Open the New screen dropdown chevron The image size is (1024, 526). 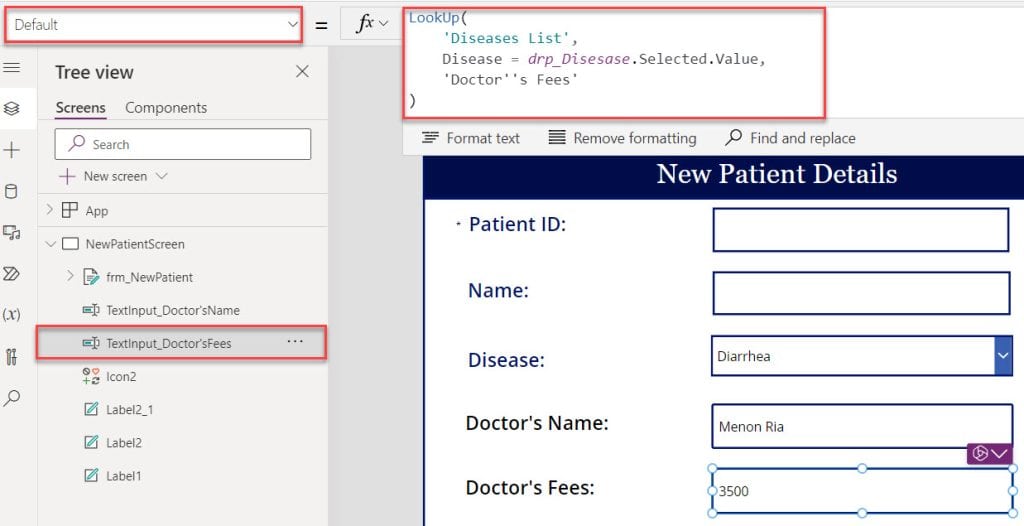click(x=162, y=176)
